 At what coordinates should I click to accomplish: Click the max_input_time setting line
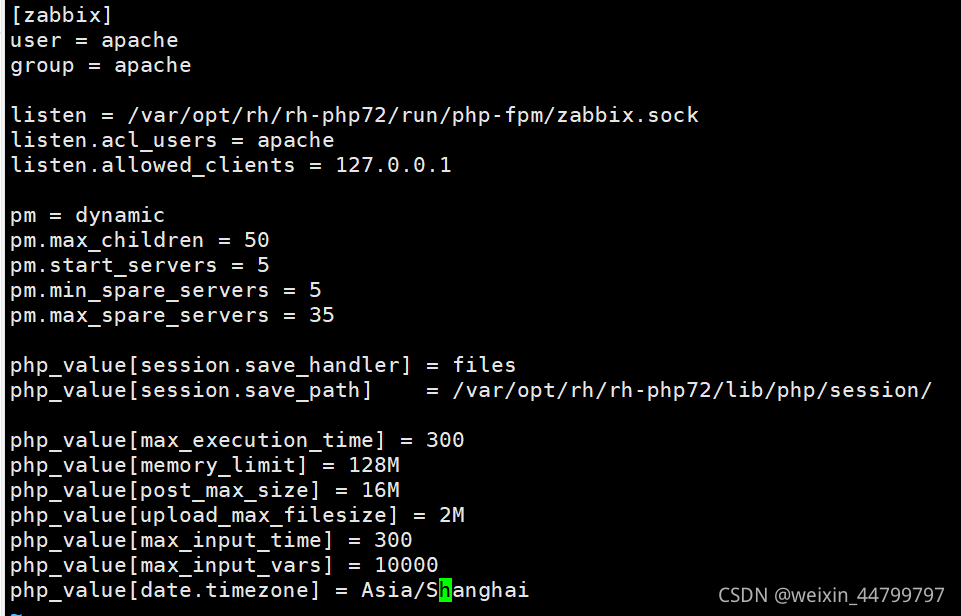(x=211, y=540)
